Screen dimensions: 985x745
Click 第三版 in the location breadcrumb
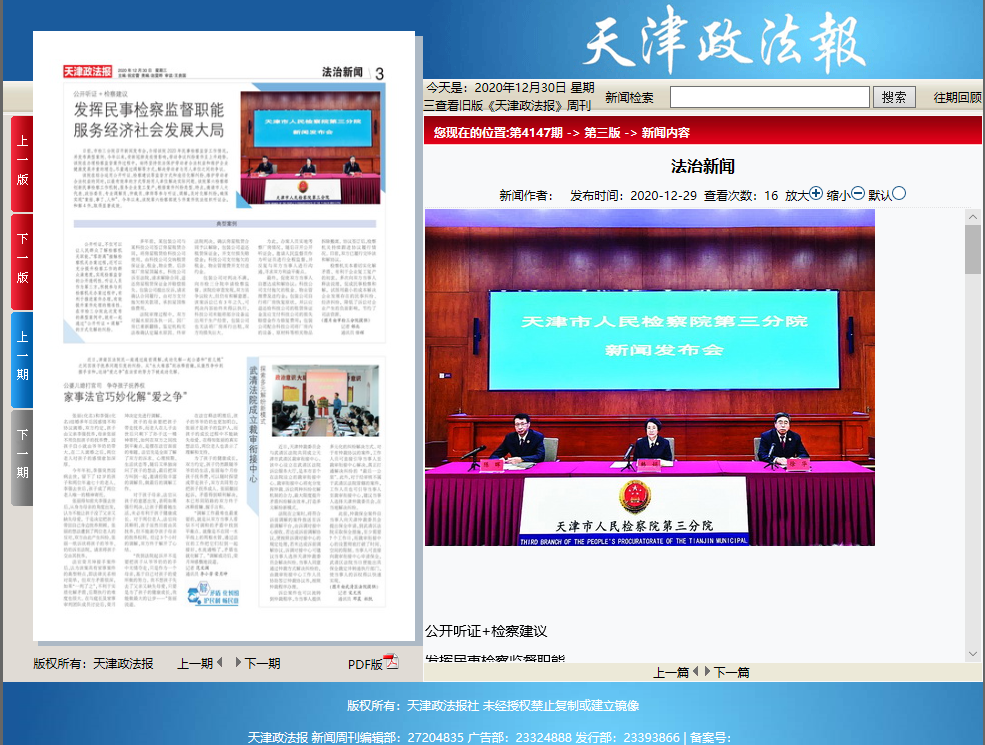click(x=602, y=133)
